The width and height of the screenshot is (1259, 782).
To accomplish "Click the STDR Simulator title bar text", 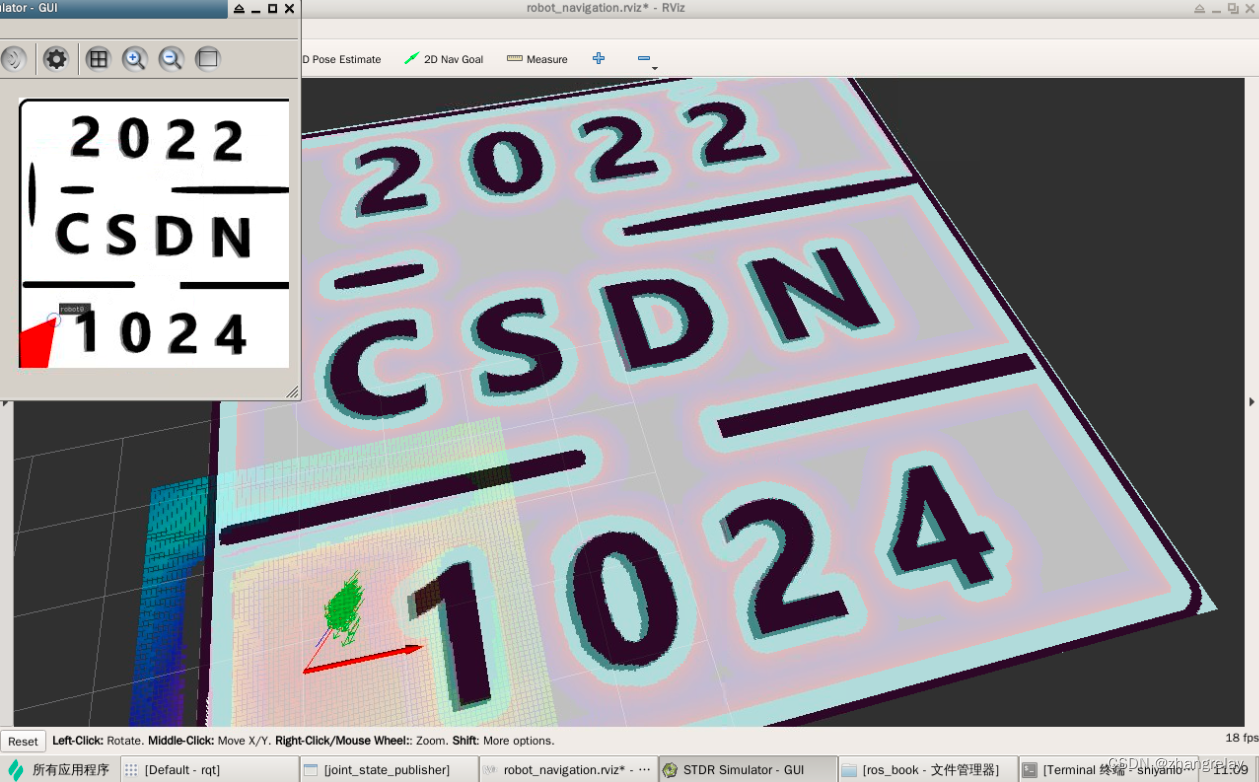I will pos(29,8).
